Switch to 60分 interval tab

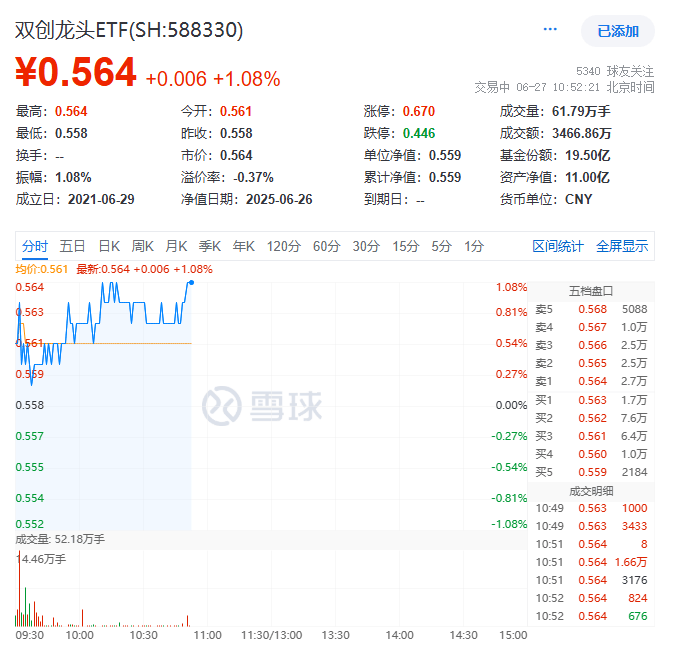(x=326, y=246)
